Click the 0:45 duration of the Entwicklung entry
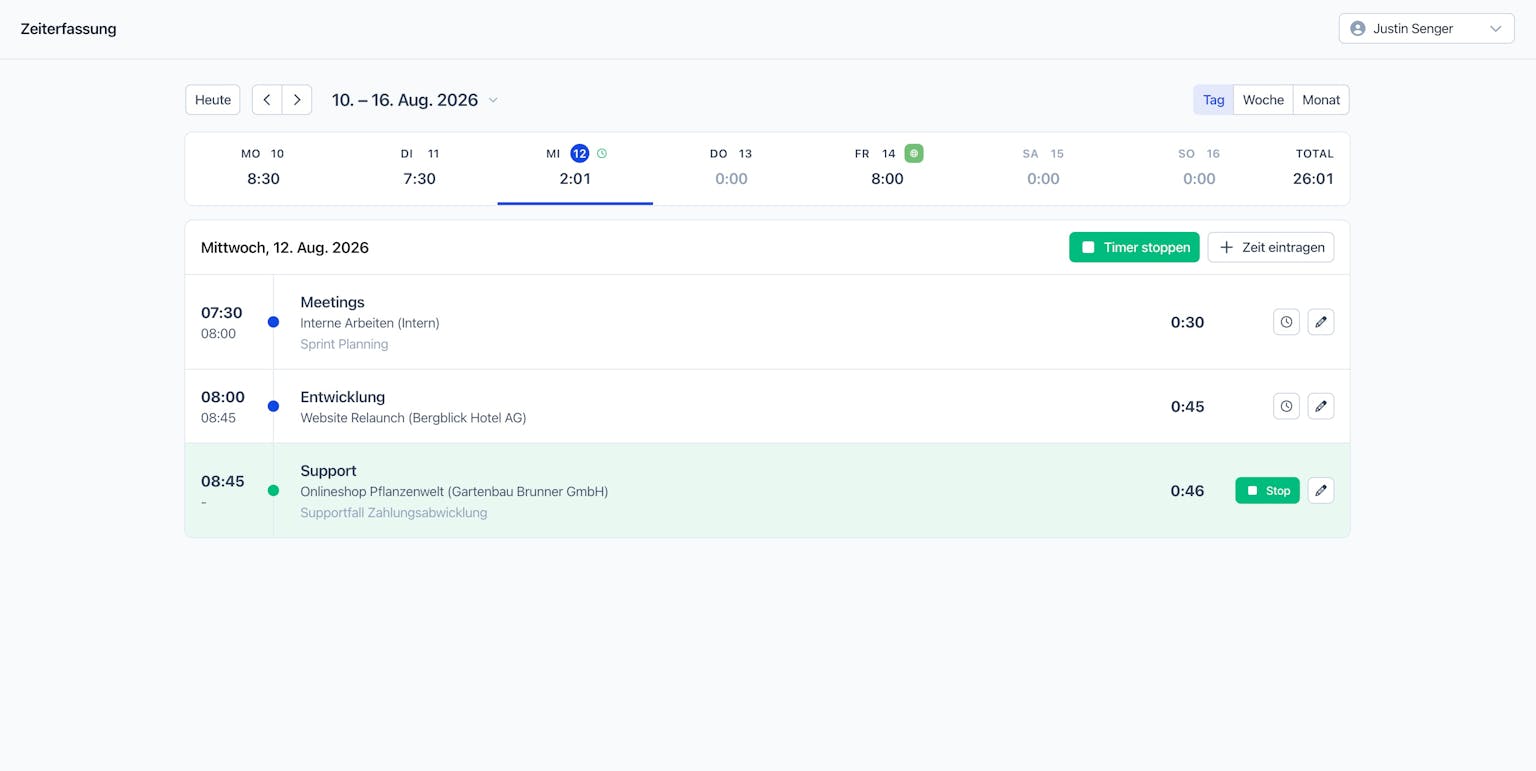This screenshot has width=1536, height=771. [x=1187, y=406]
